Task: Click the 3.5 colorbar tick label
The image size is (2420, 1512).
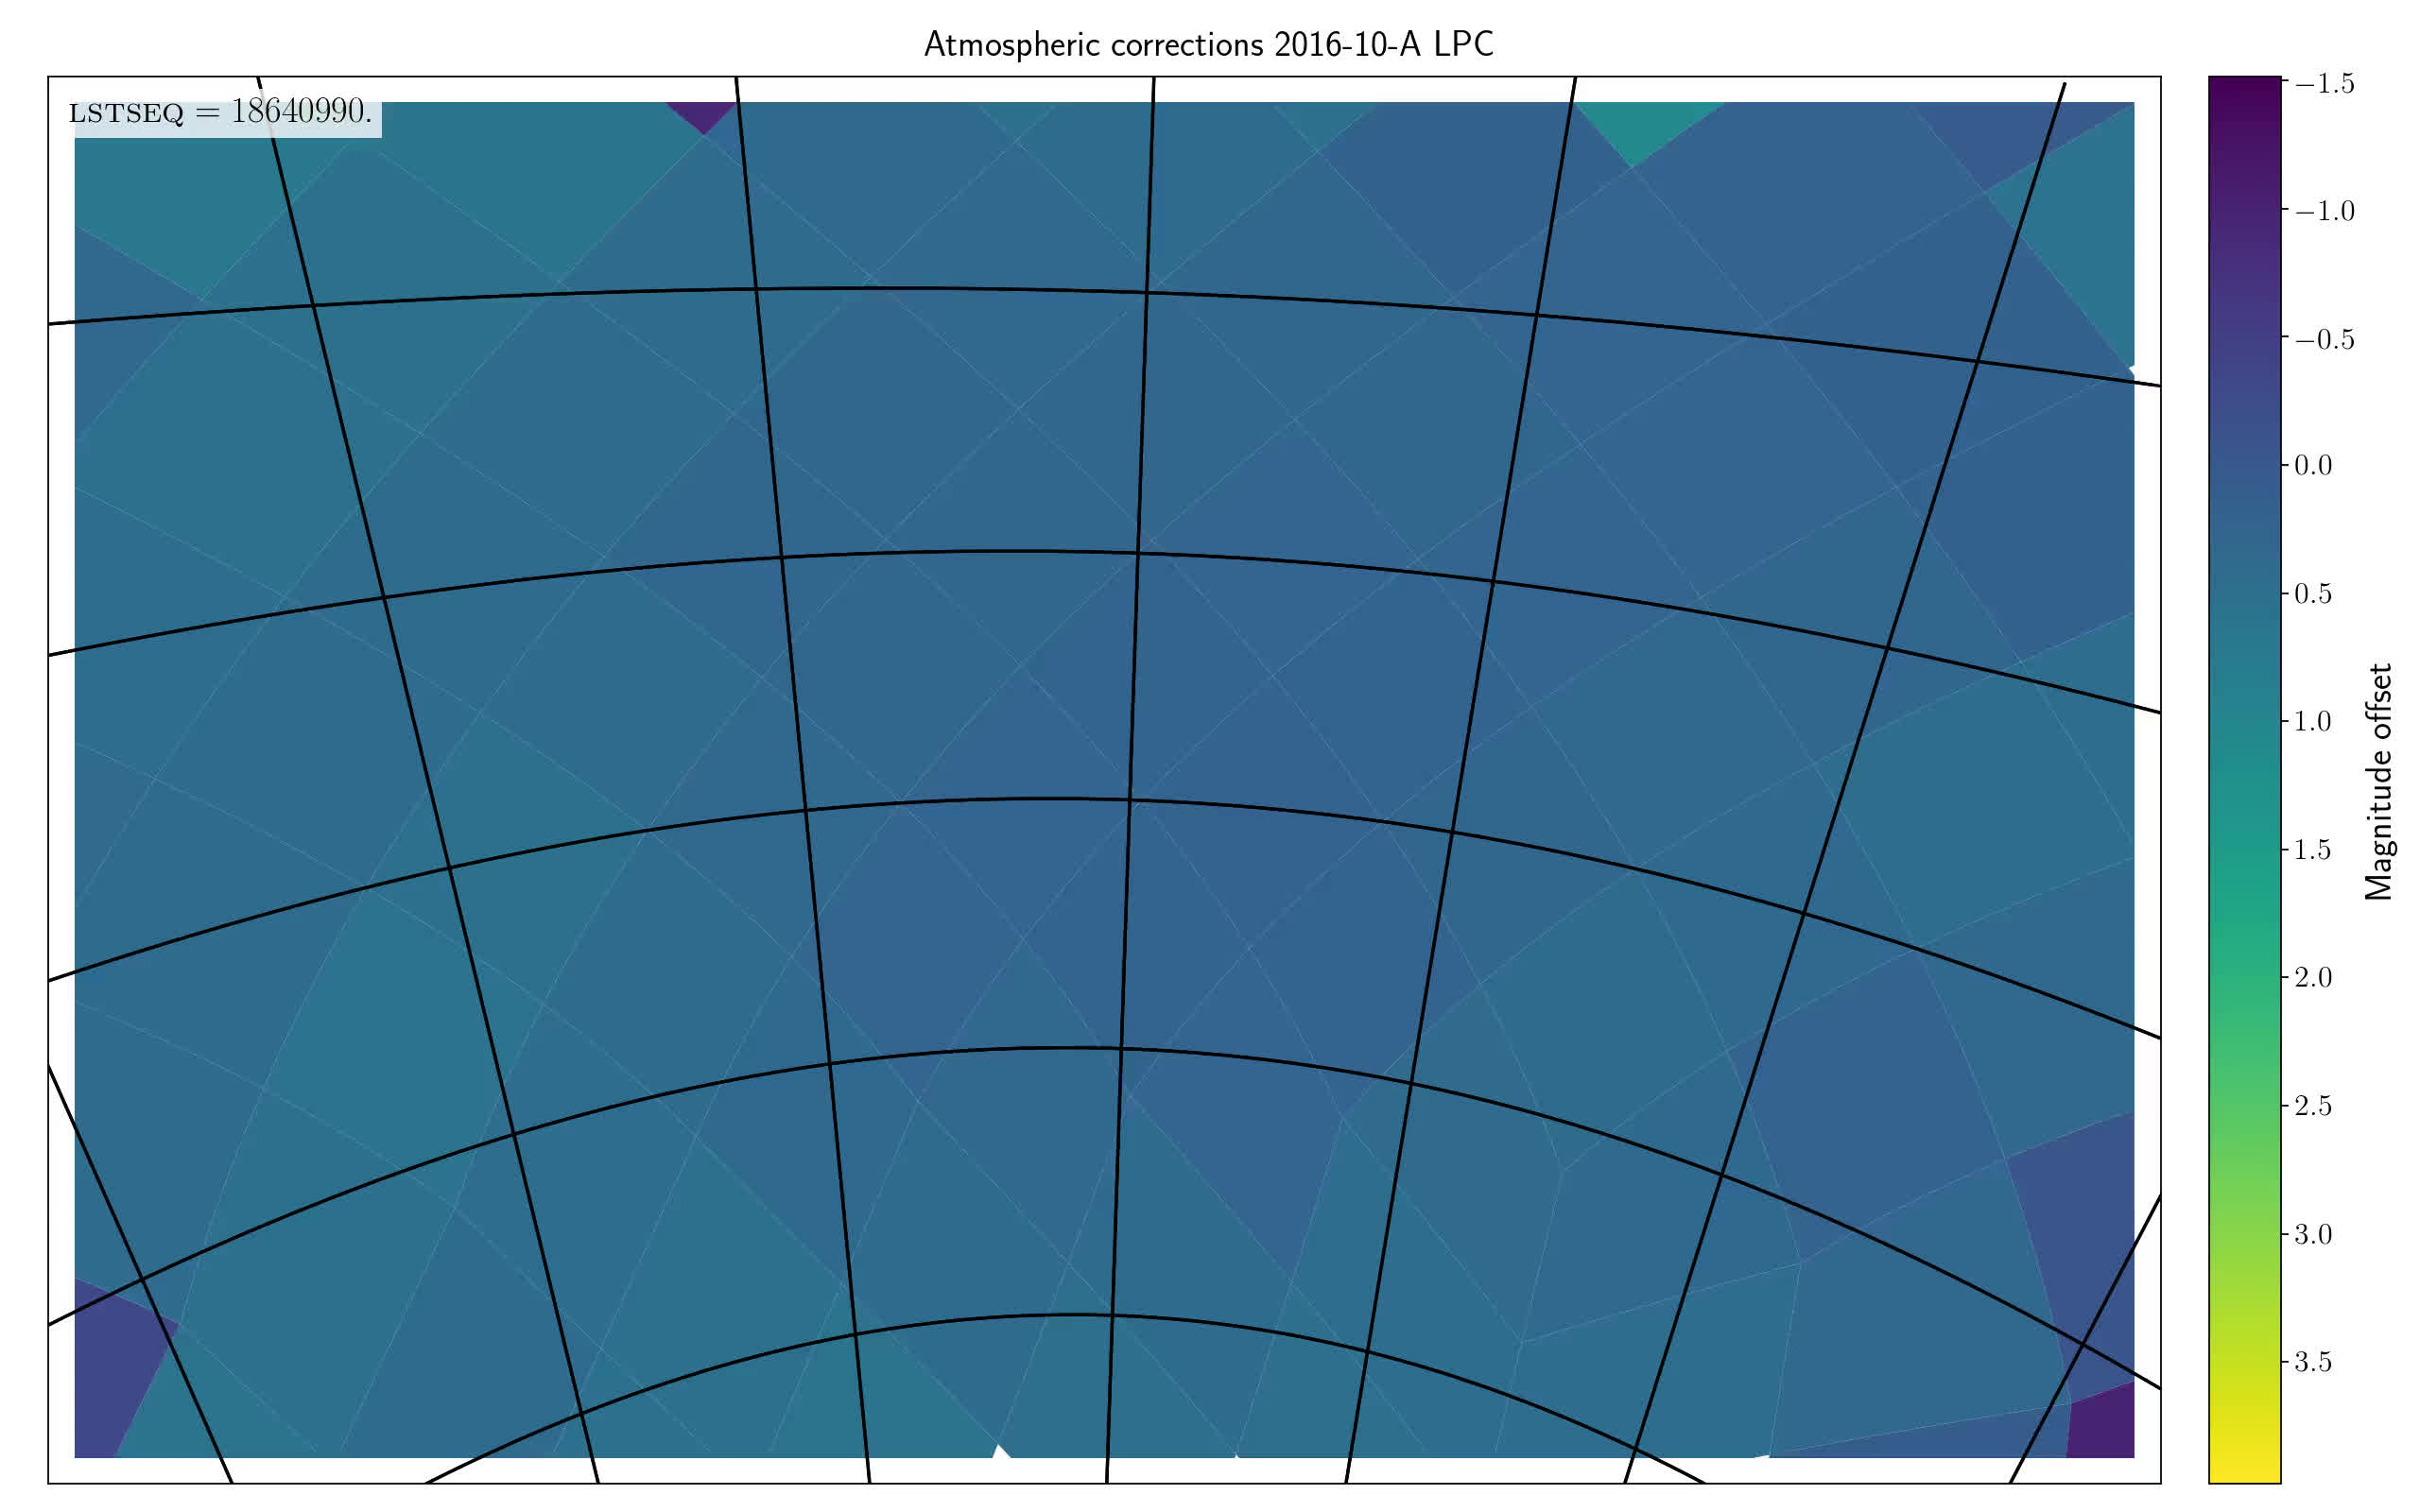Action: [x=2312, y=1362]
